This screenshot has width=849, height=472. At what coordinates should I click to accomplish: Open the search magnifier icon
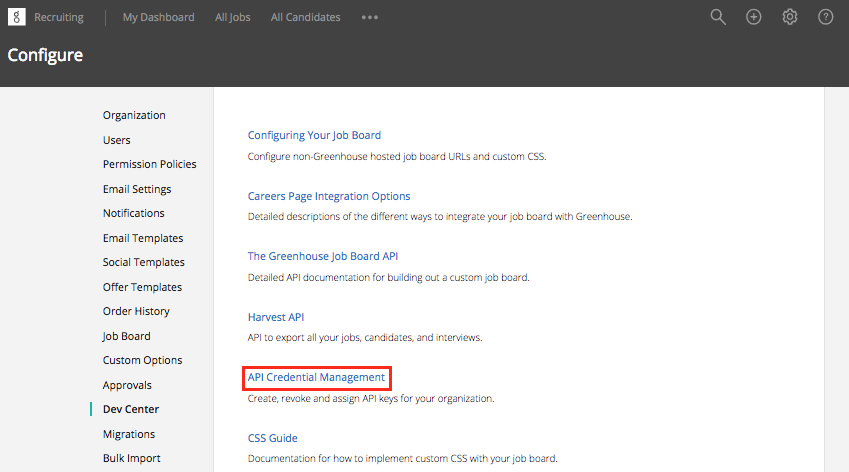(x=718, y=17)
